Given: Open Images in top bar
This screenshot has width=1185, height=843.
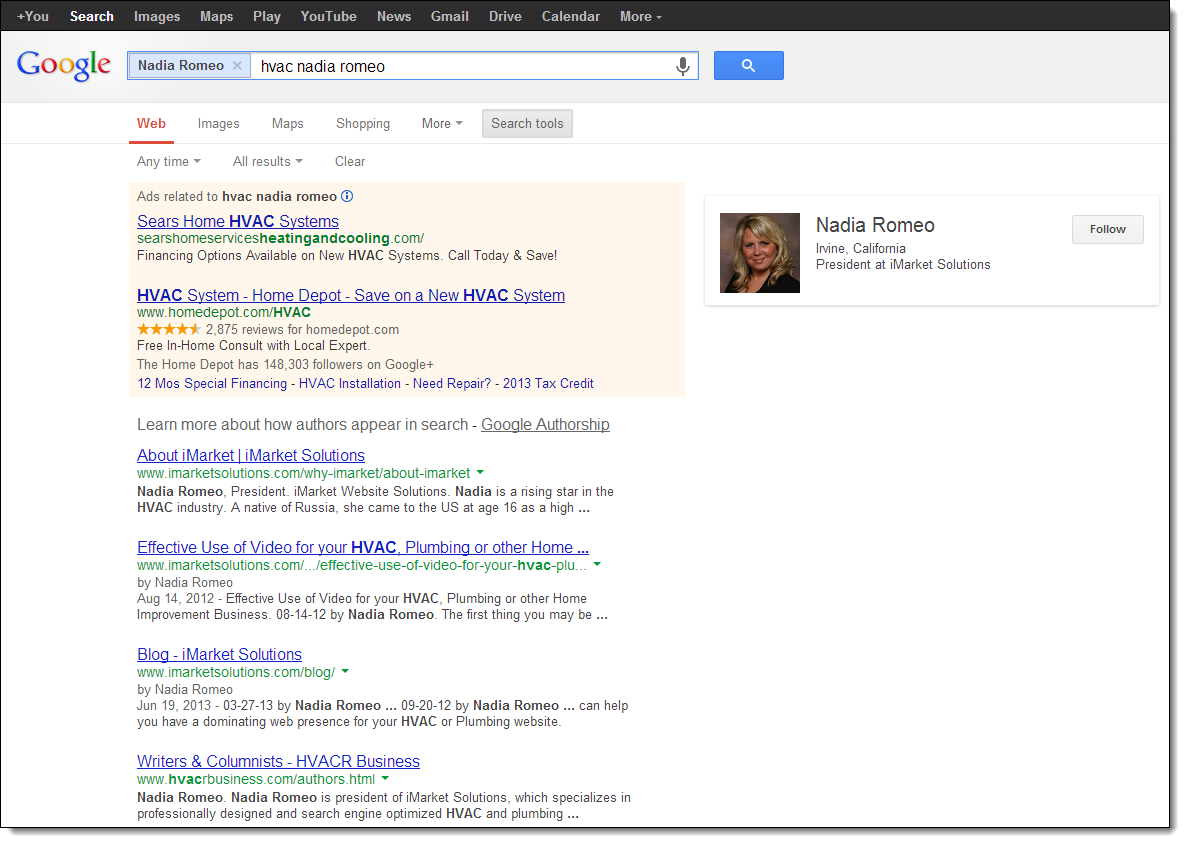Looking at the screenshot, I should [x=157, y=17].
